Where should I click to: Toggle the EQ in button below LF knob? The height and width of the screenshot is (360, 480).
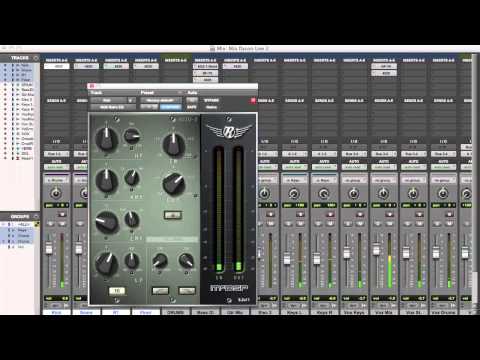click(117, 291)
